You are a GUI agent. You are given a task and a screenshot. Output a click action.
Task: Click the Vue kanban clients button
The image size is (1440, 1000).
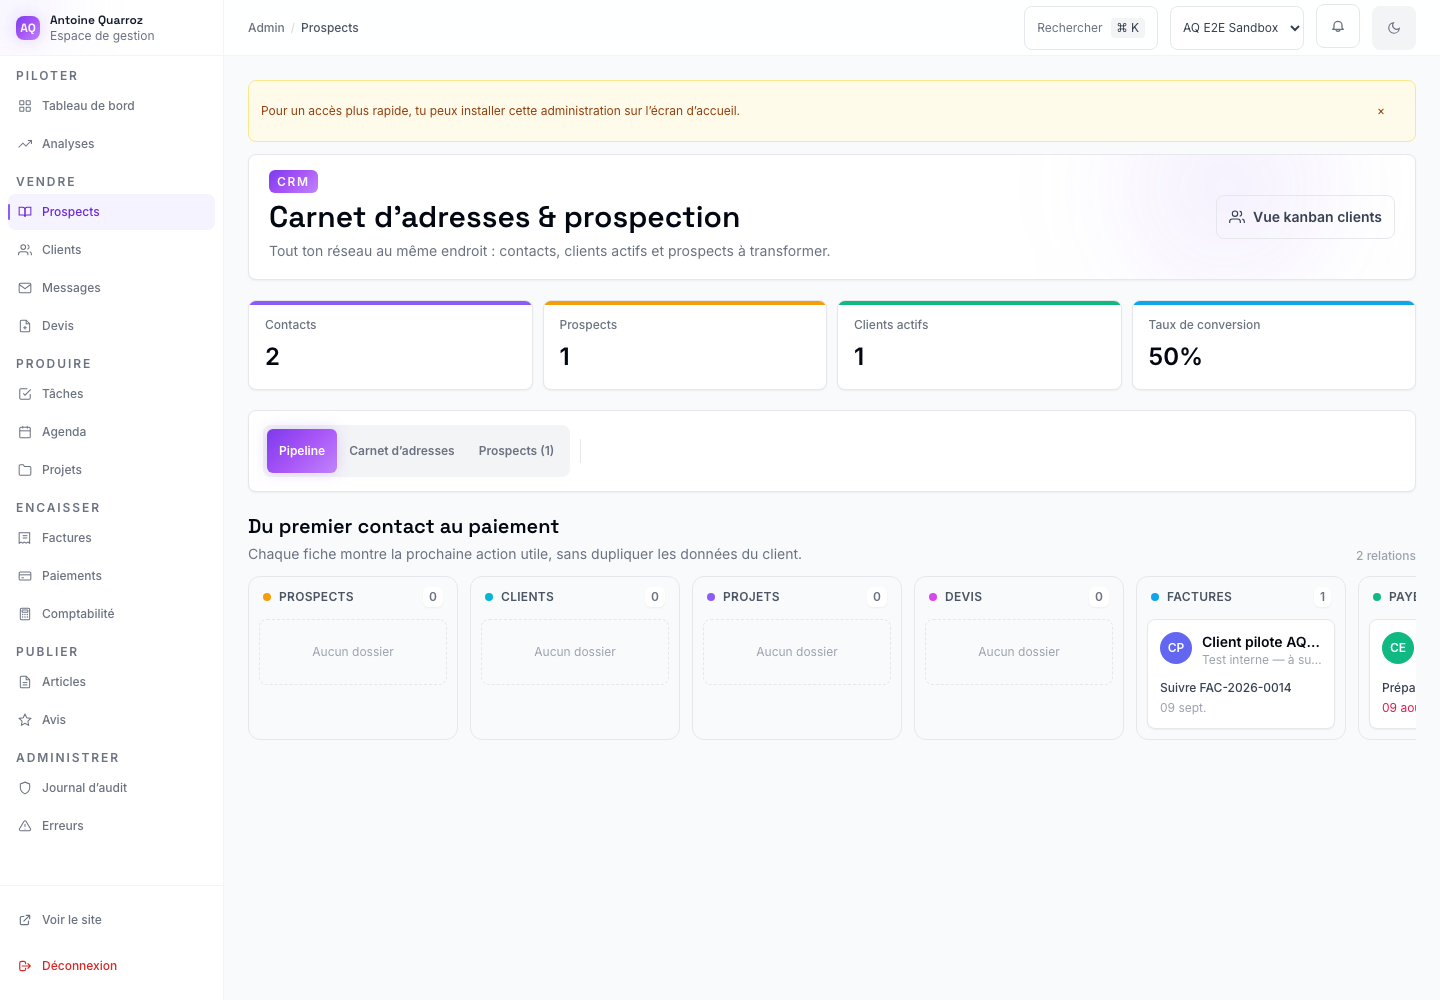click(1305, 217)
